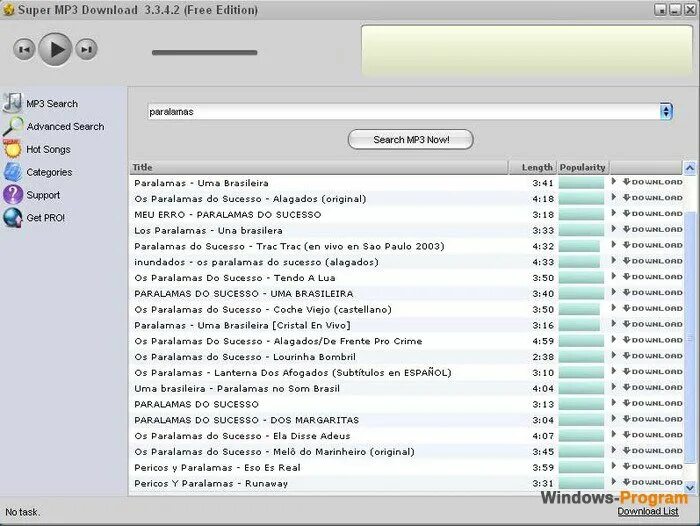
Task: Select row Pericos y Paralamas - Eso Es Real
Action: point(406,468)
